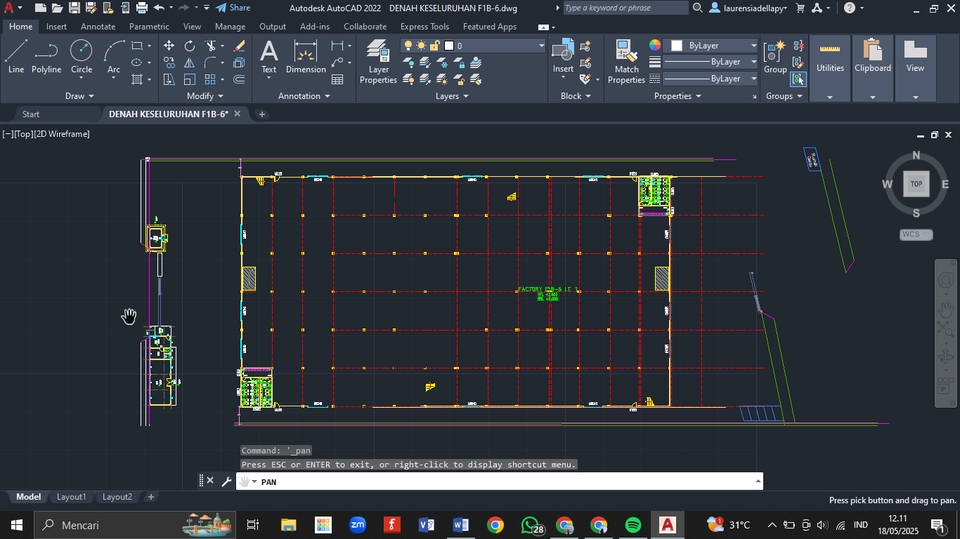This screenshot has height=539, width=960.
Task: Click the ViewCube TOP face
Action: (916, 184)
